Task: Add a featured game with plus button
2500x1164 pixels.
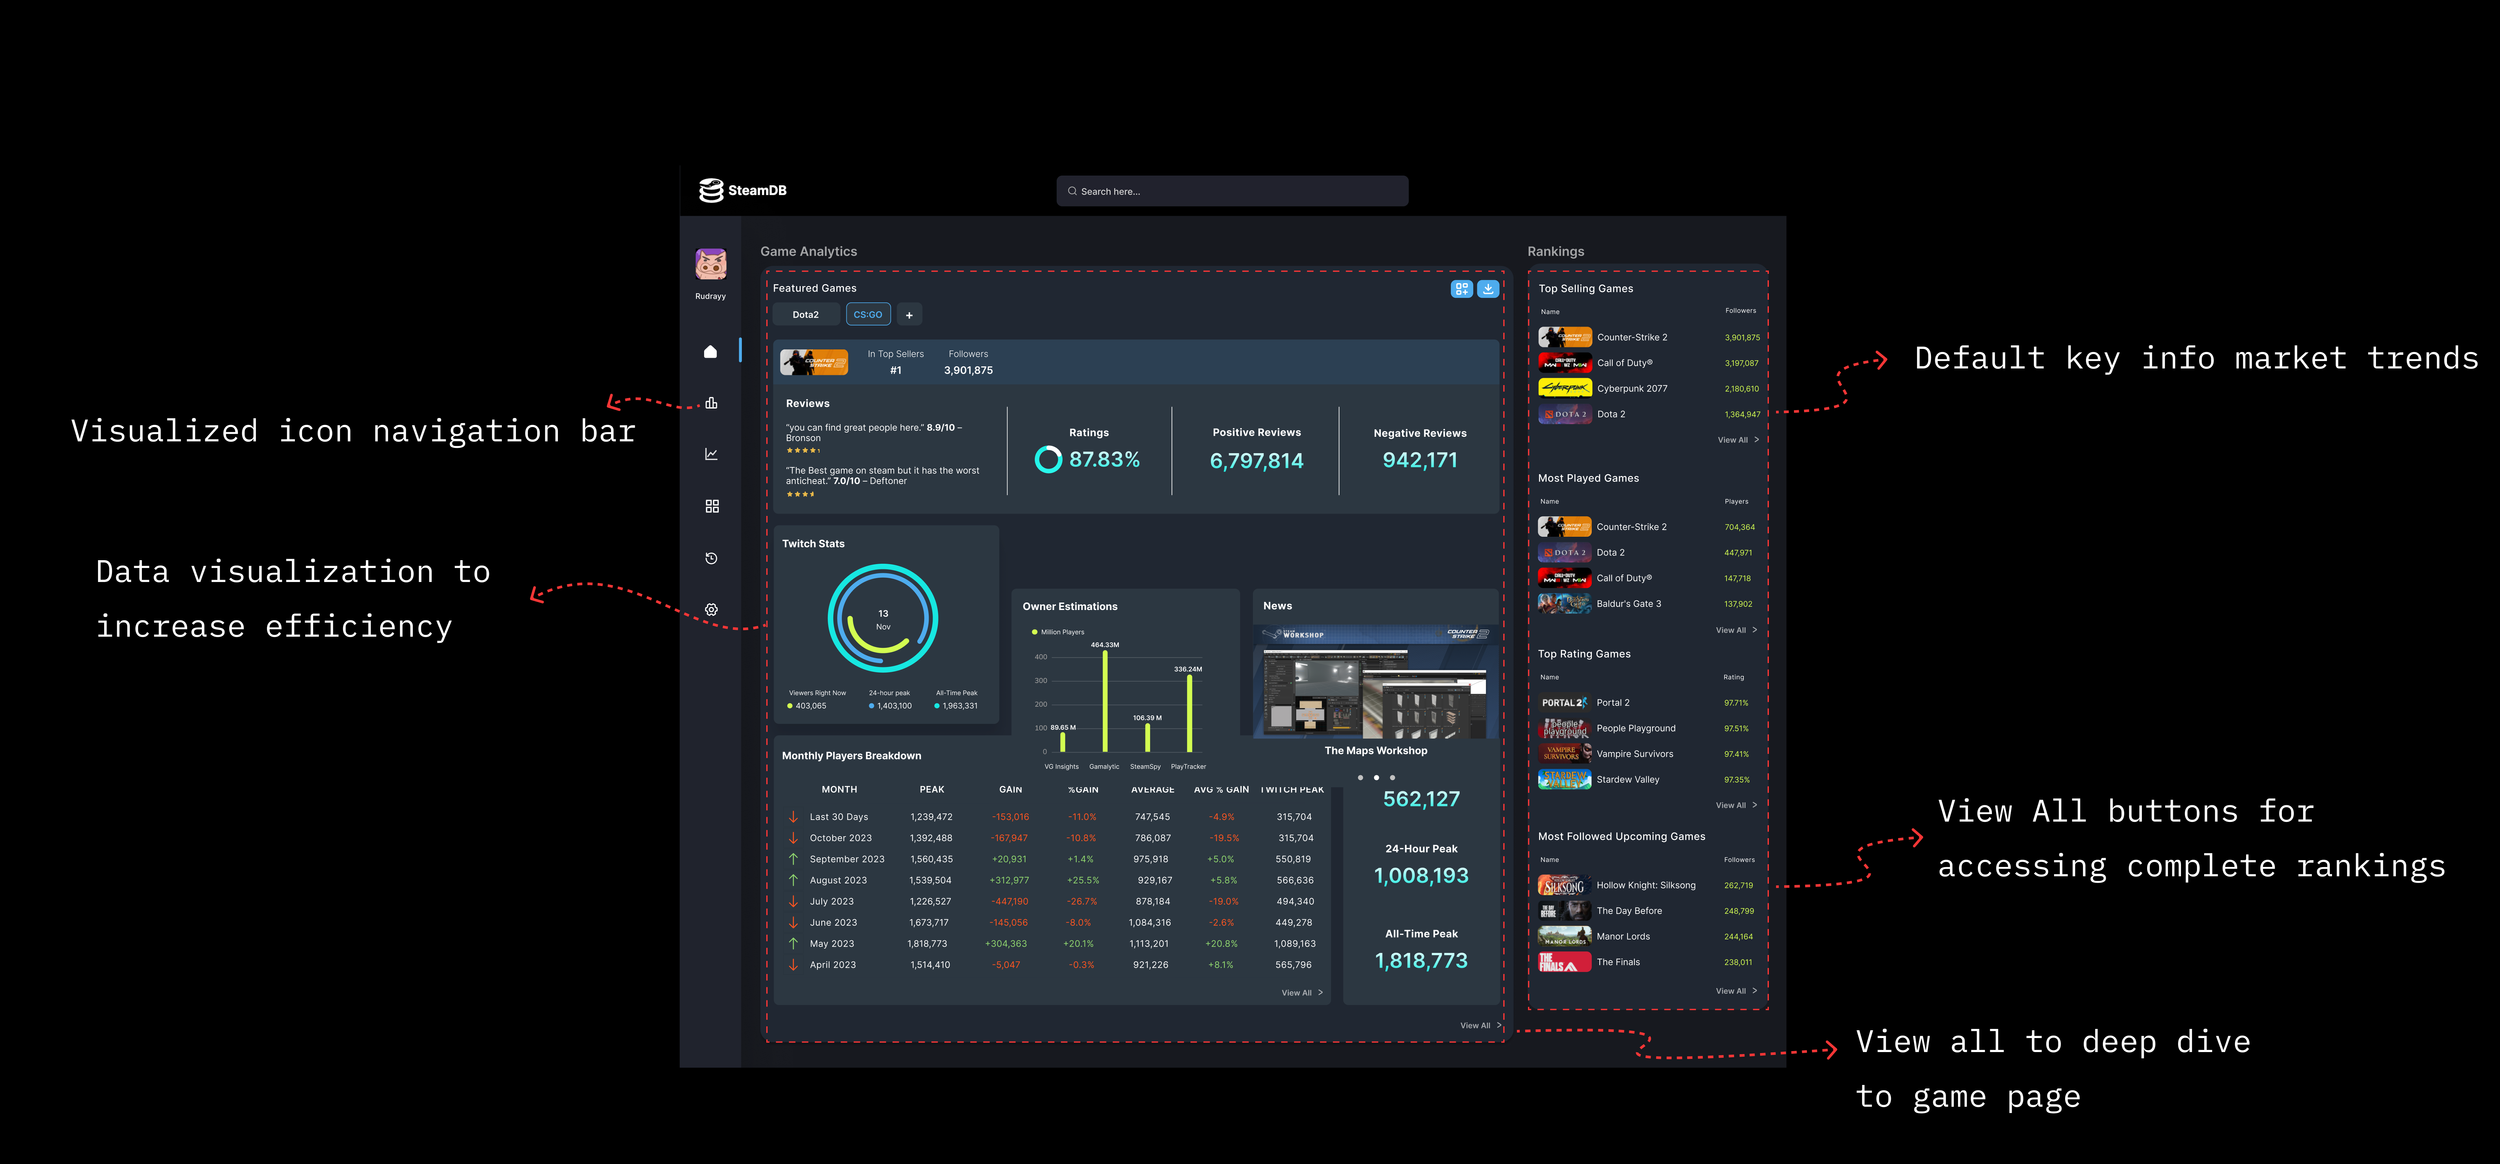Action: click(x=909, y=315)
